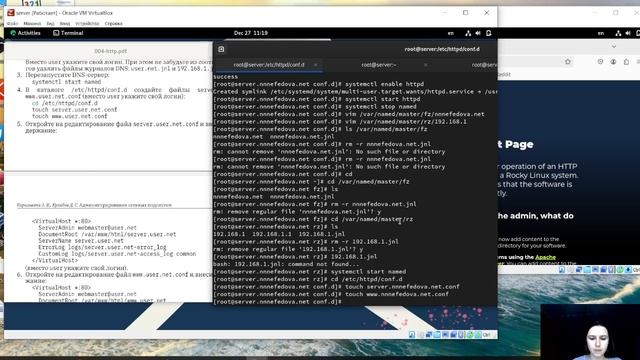Click the Ctrl host key indicator in server VM
Image resolution: width=640 pixels, height=360 pixels.
486,335
